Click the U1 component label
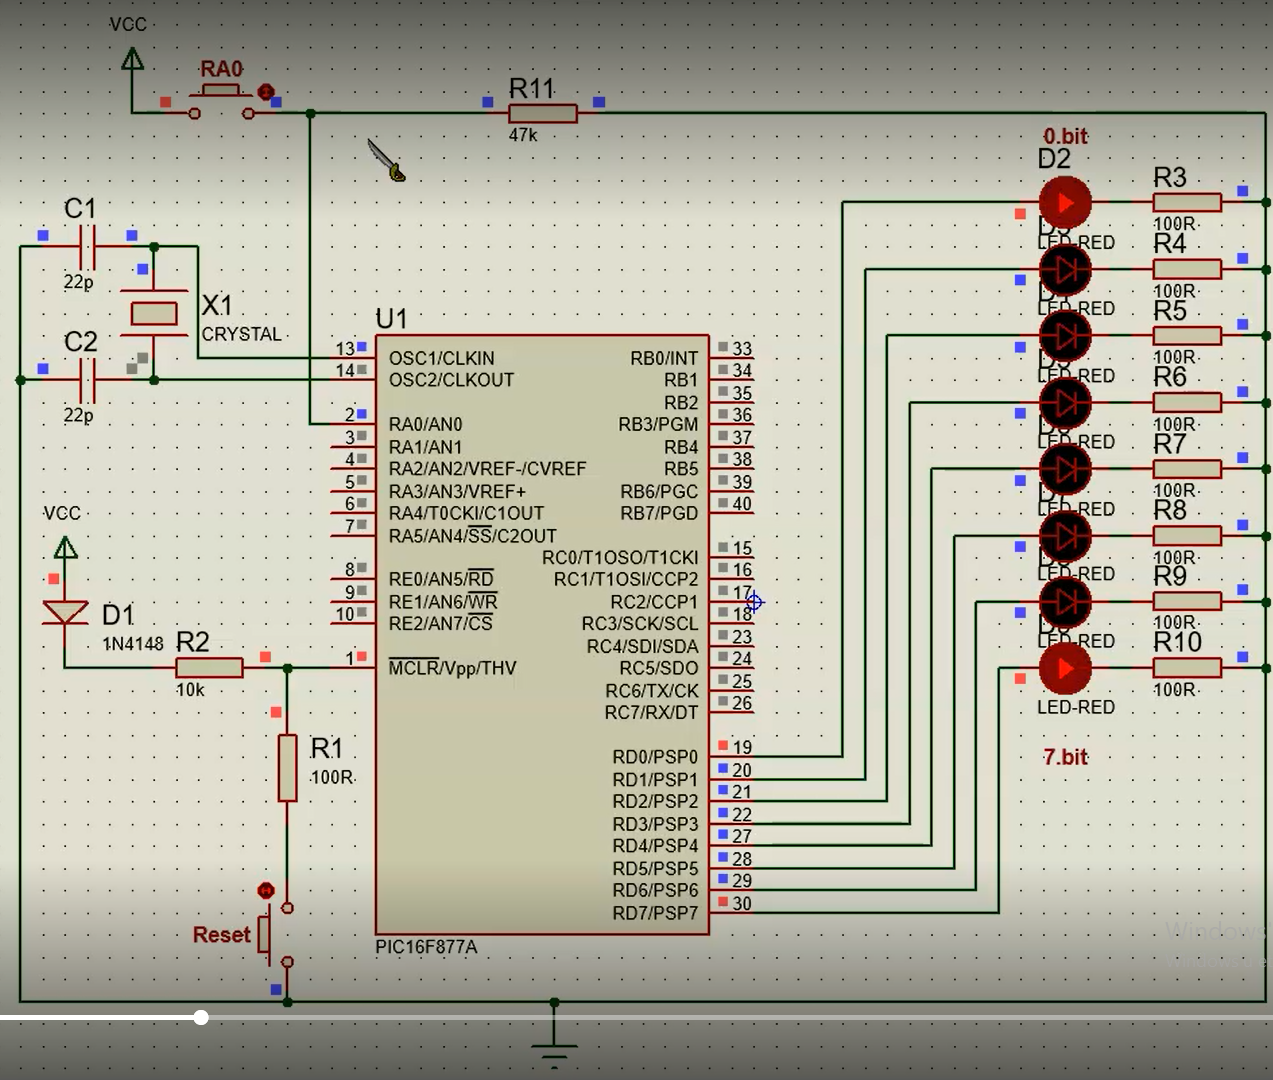The height and width of the screenshot is (1080, 1273). (391, 319)
